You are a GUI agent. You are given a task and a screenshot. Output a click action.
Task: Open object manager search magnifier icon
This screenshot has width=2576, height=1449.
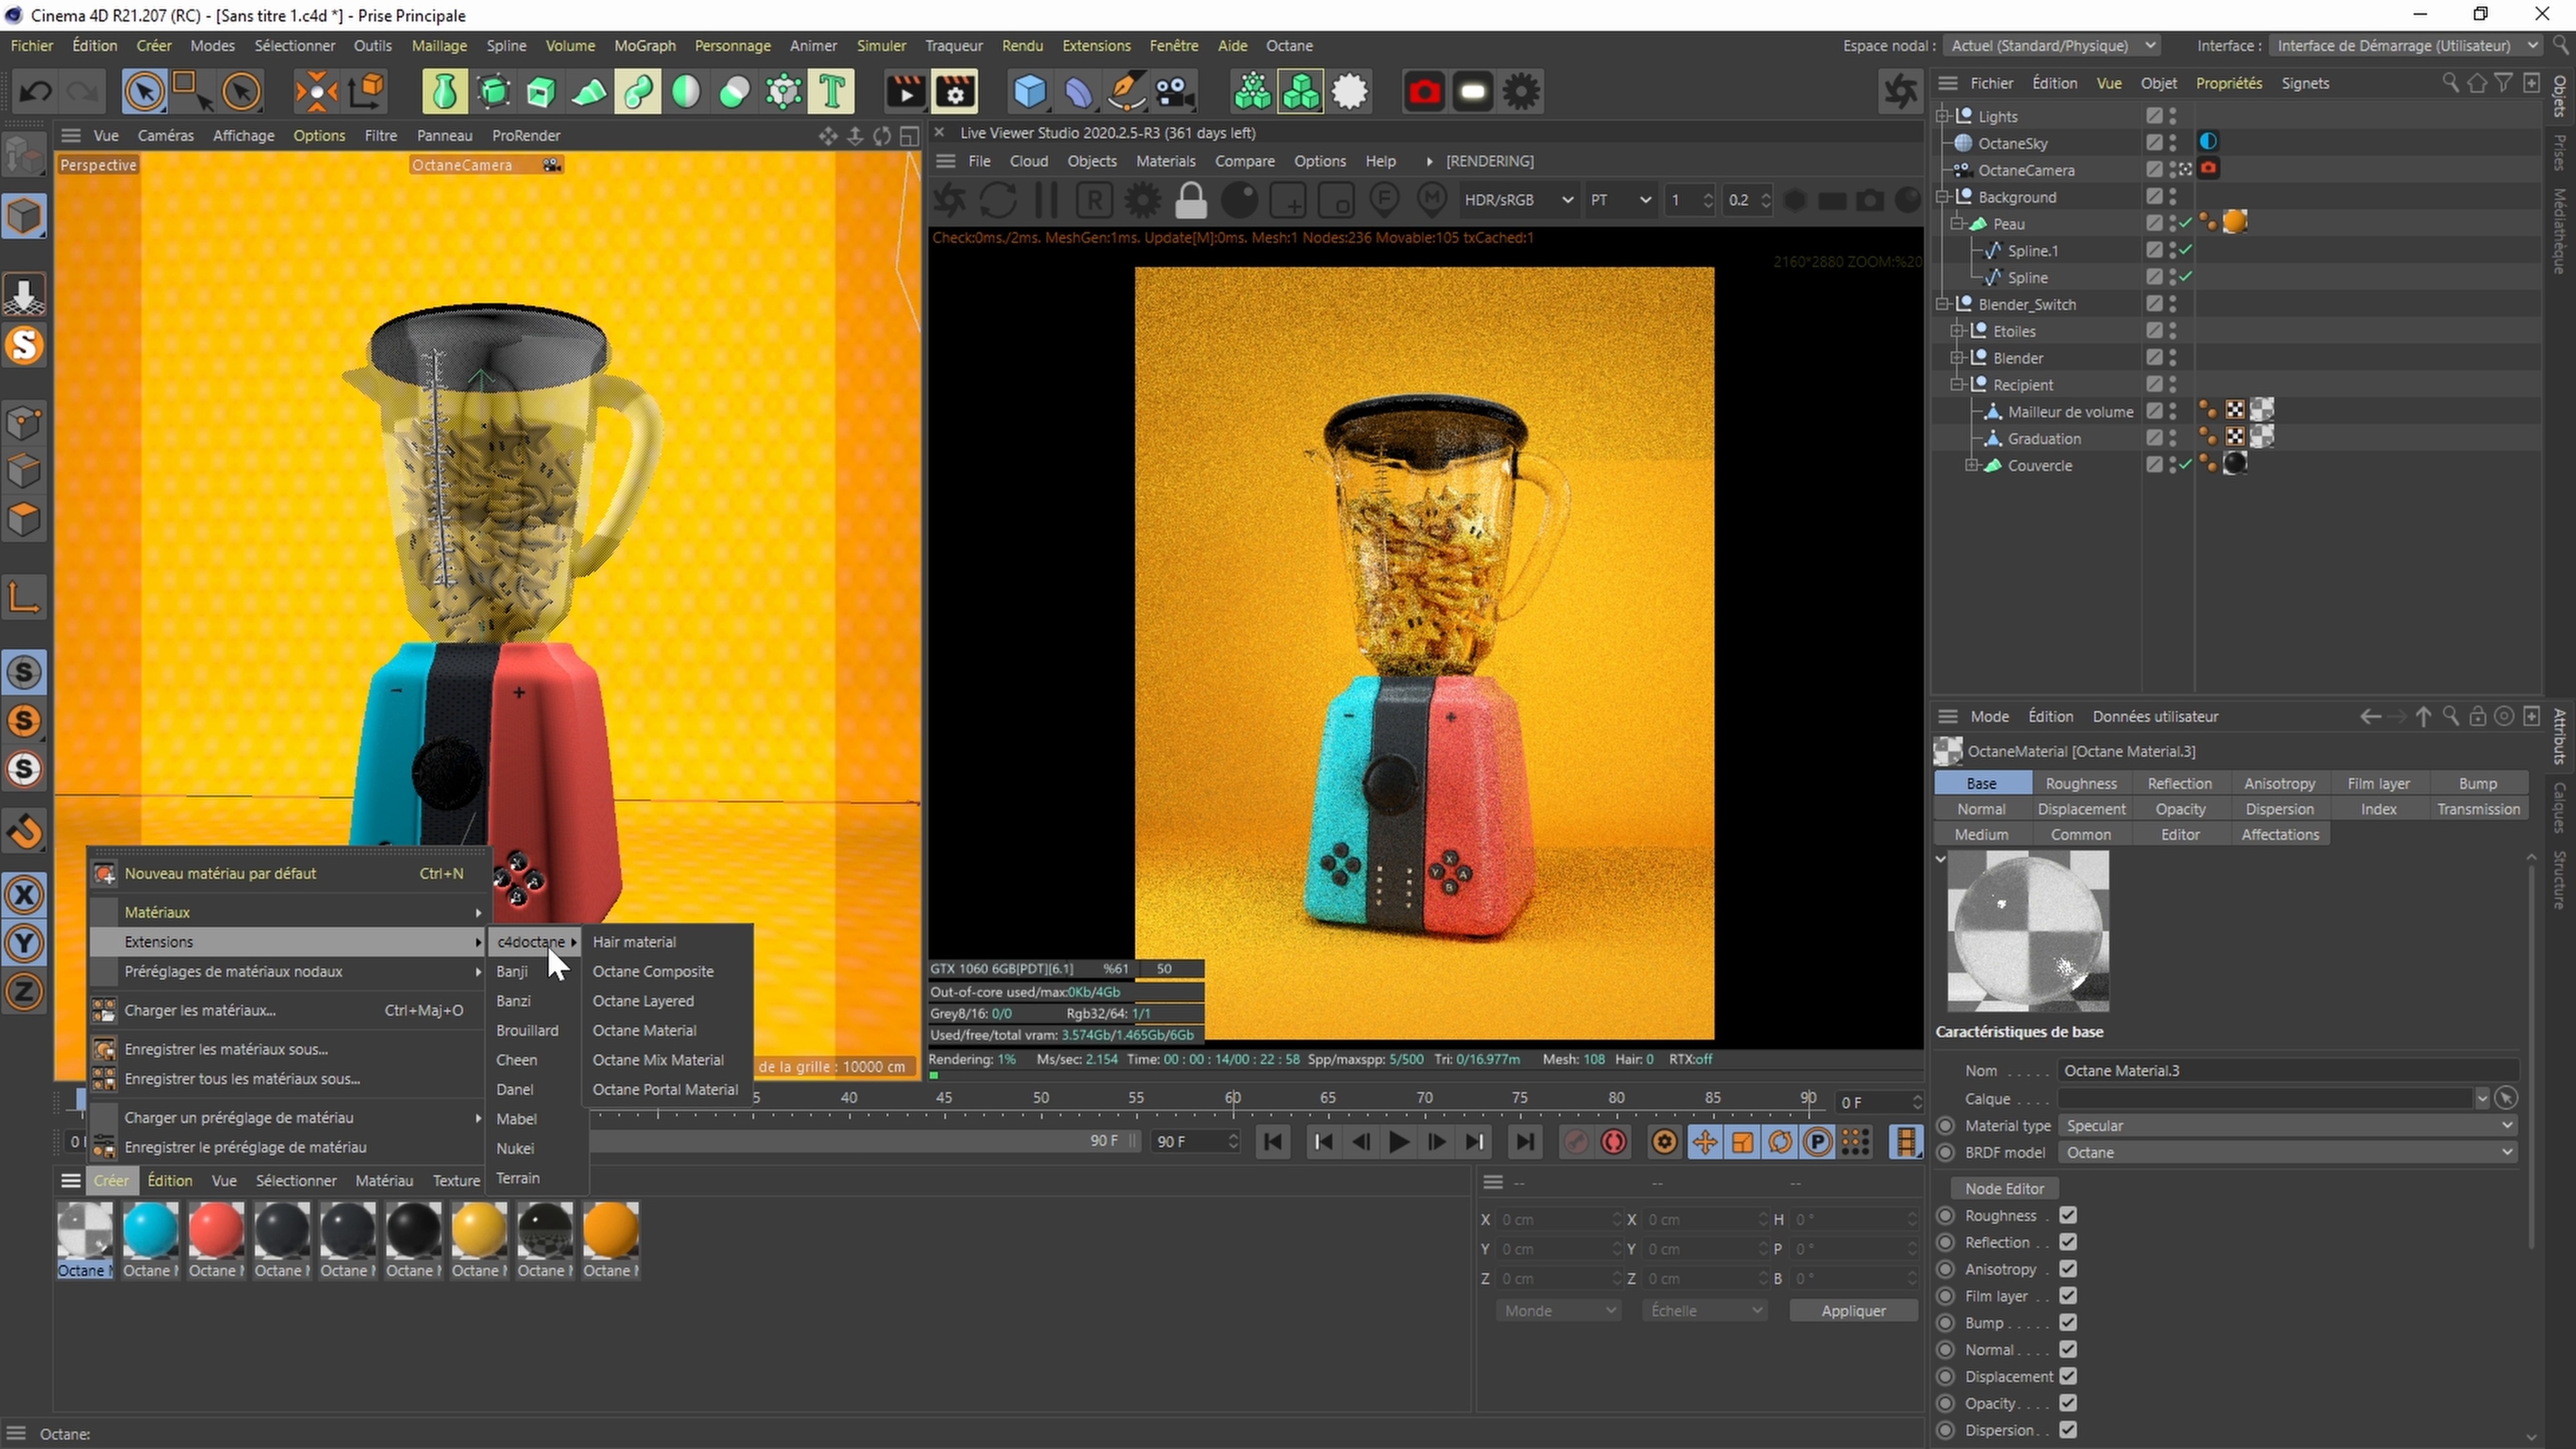[x=2450, y=83]
